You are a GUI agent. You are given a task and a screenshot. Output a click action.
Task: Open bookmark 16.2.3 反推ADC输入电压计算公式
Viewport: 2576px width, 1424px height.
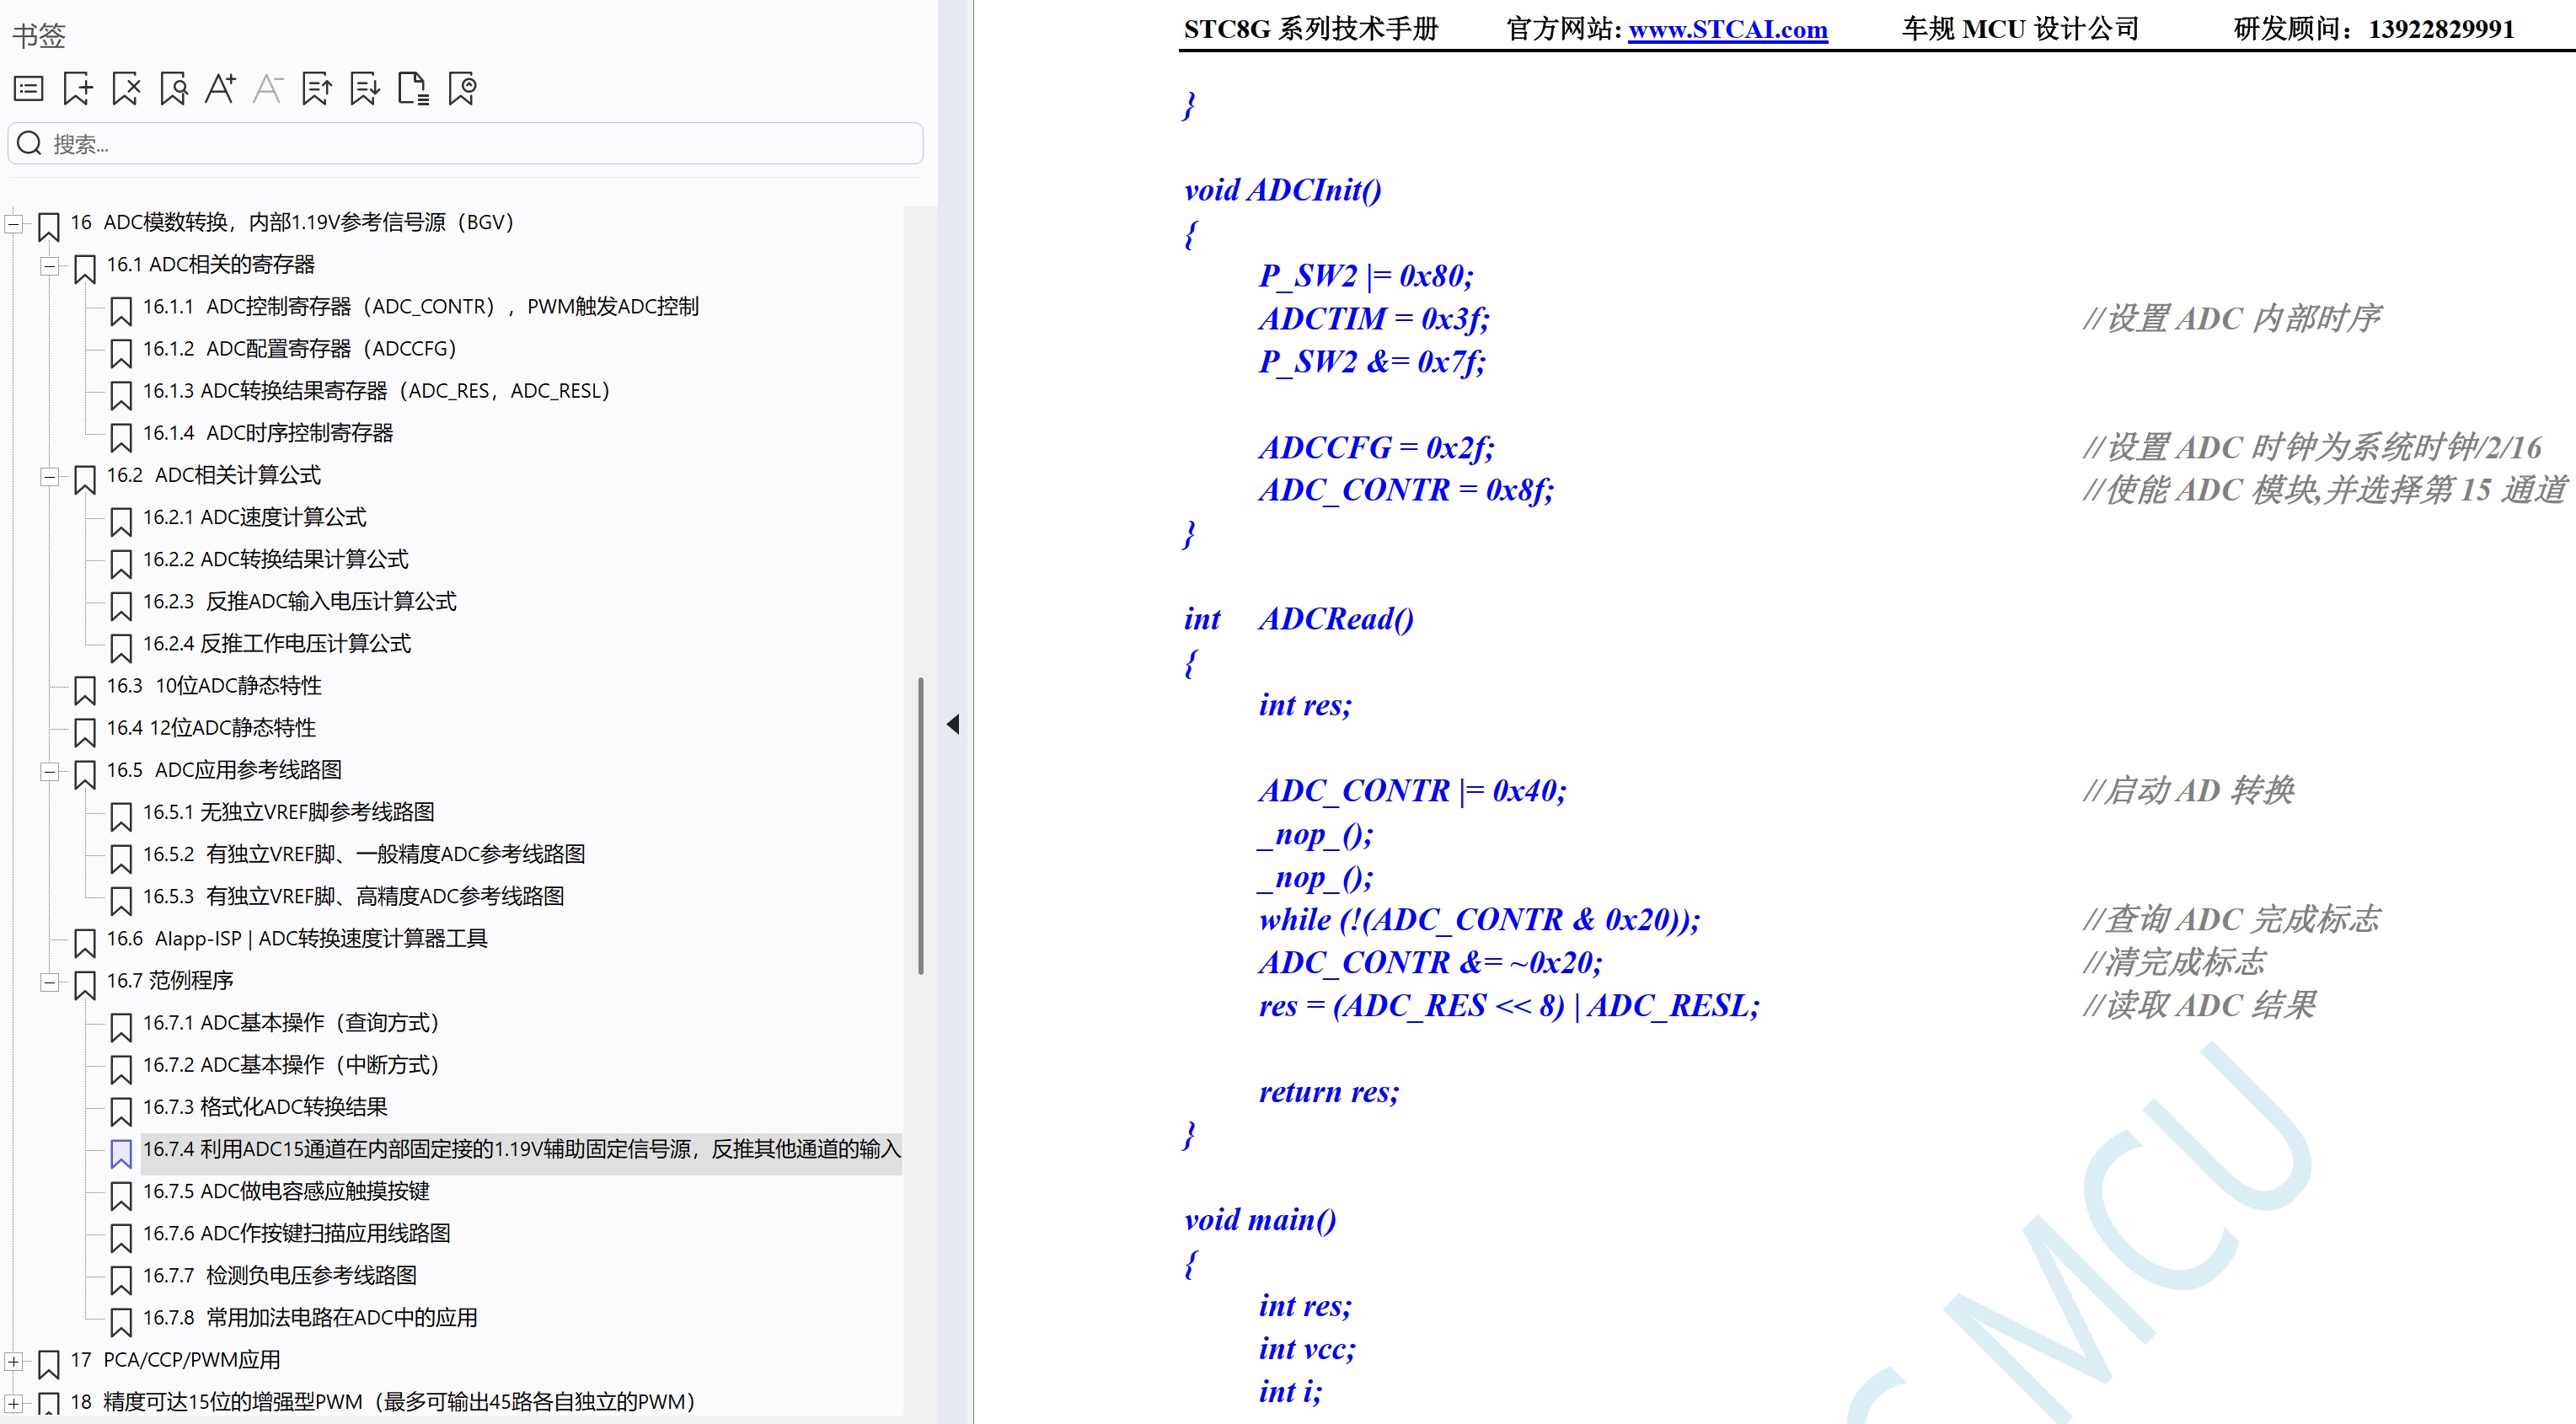click(x=299, y=601)
